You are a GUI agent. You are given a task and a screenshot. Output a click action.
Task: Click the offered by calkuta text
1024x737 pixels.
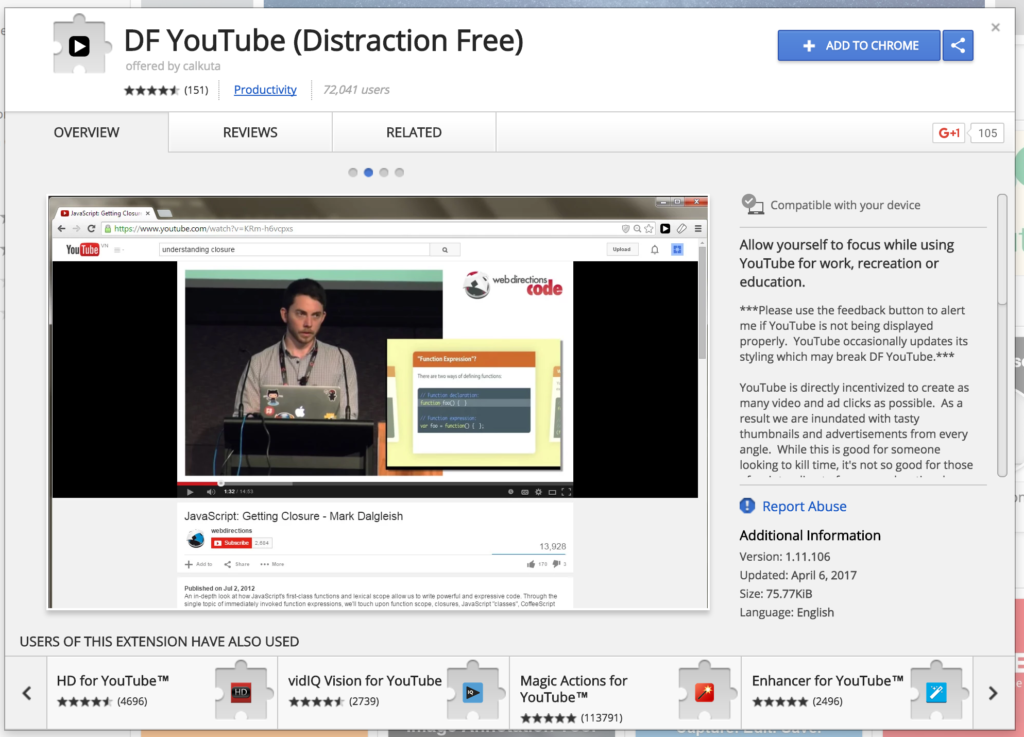(x=173, y=66)
